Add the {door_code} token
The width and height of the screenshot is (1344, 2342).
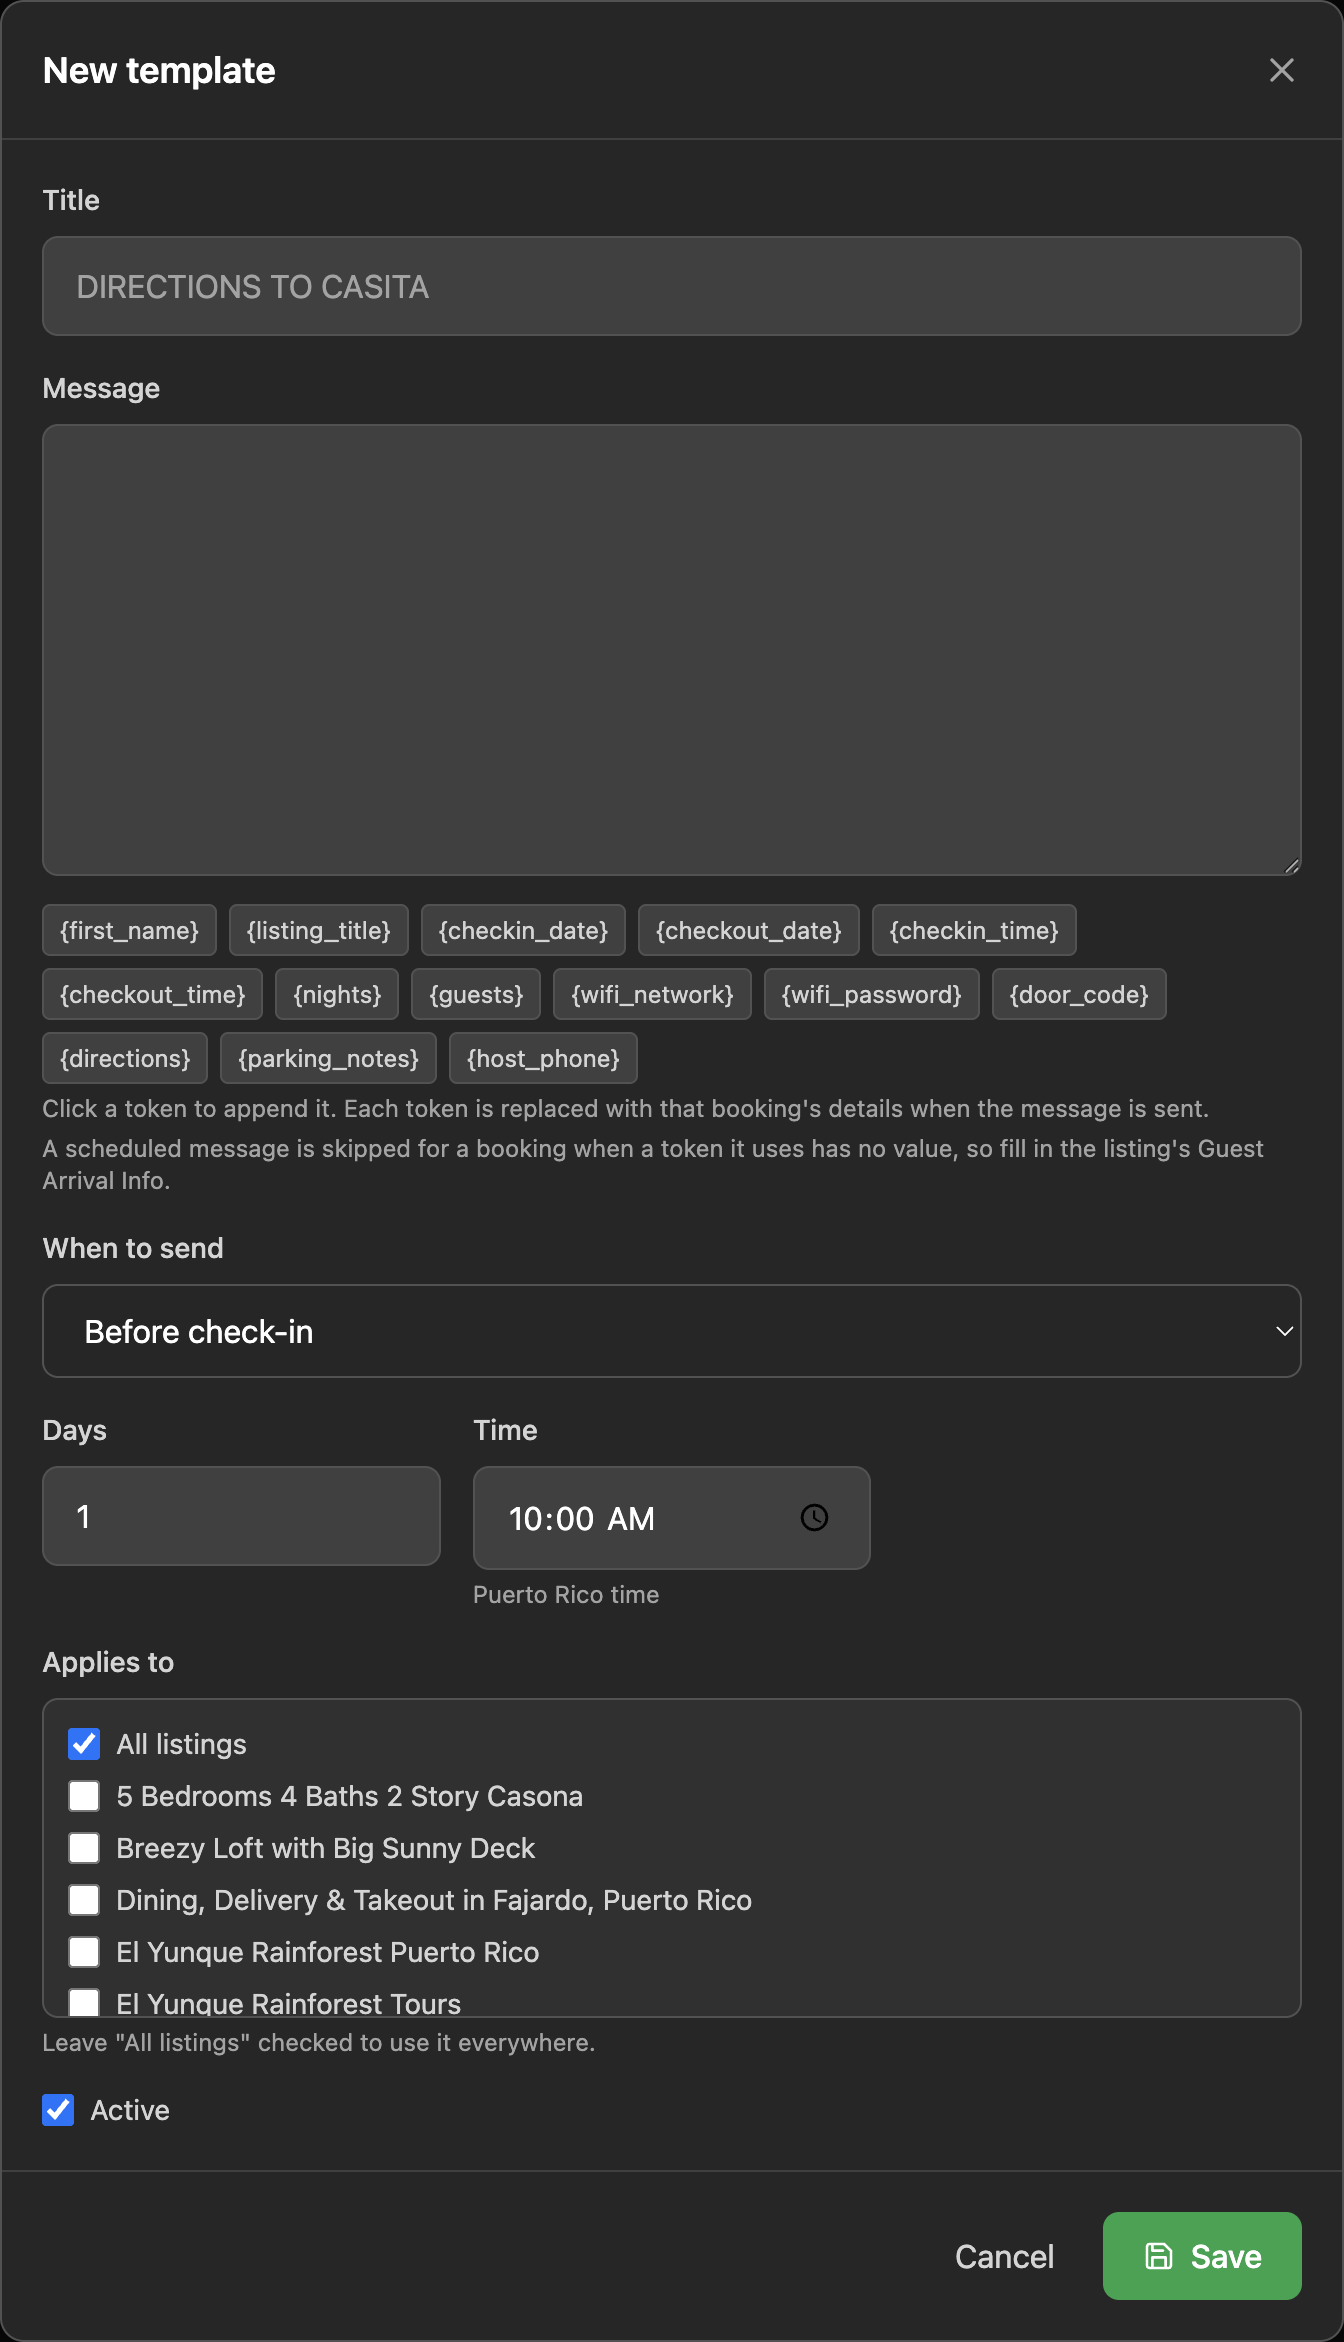pyautogui.click(x=1079, y=995)
